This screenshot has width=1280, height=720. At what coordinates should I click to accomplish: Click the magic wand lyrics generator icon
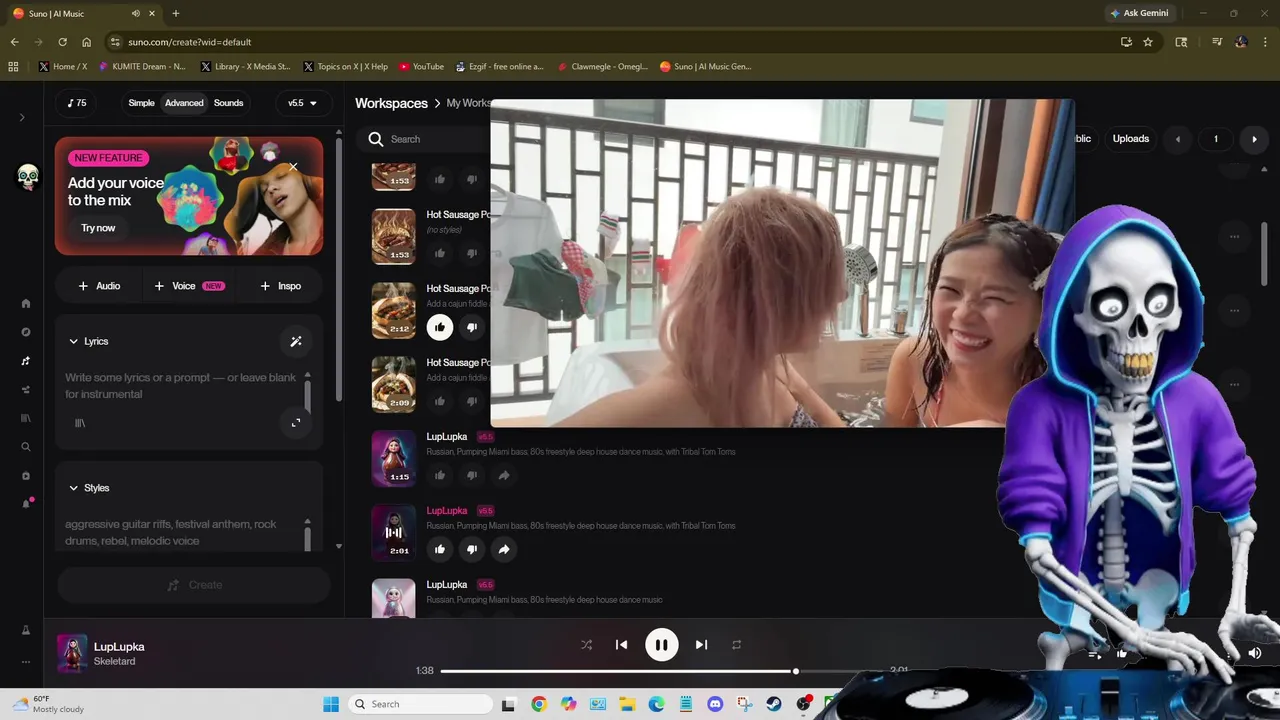296,341
